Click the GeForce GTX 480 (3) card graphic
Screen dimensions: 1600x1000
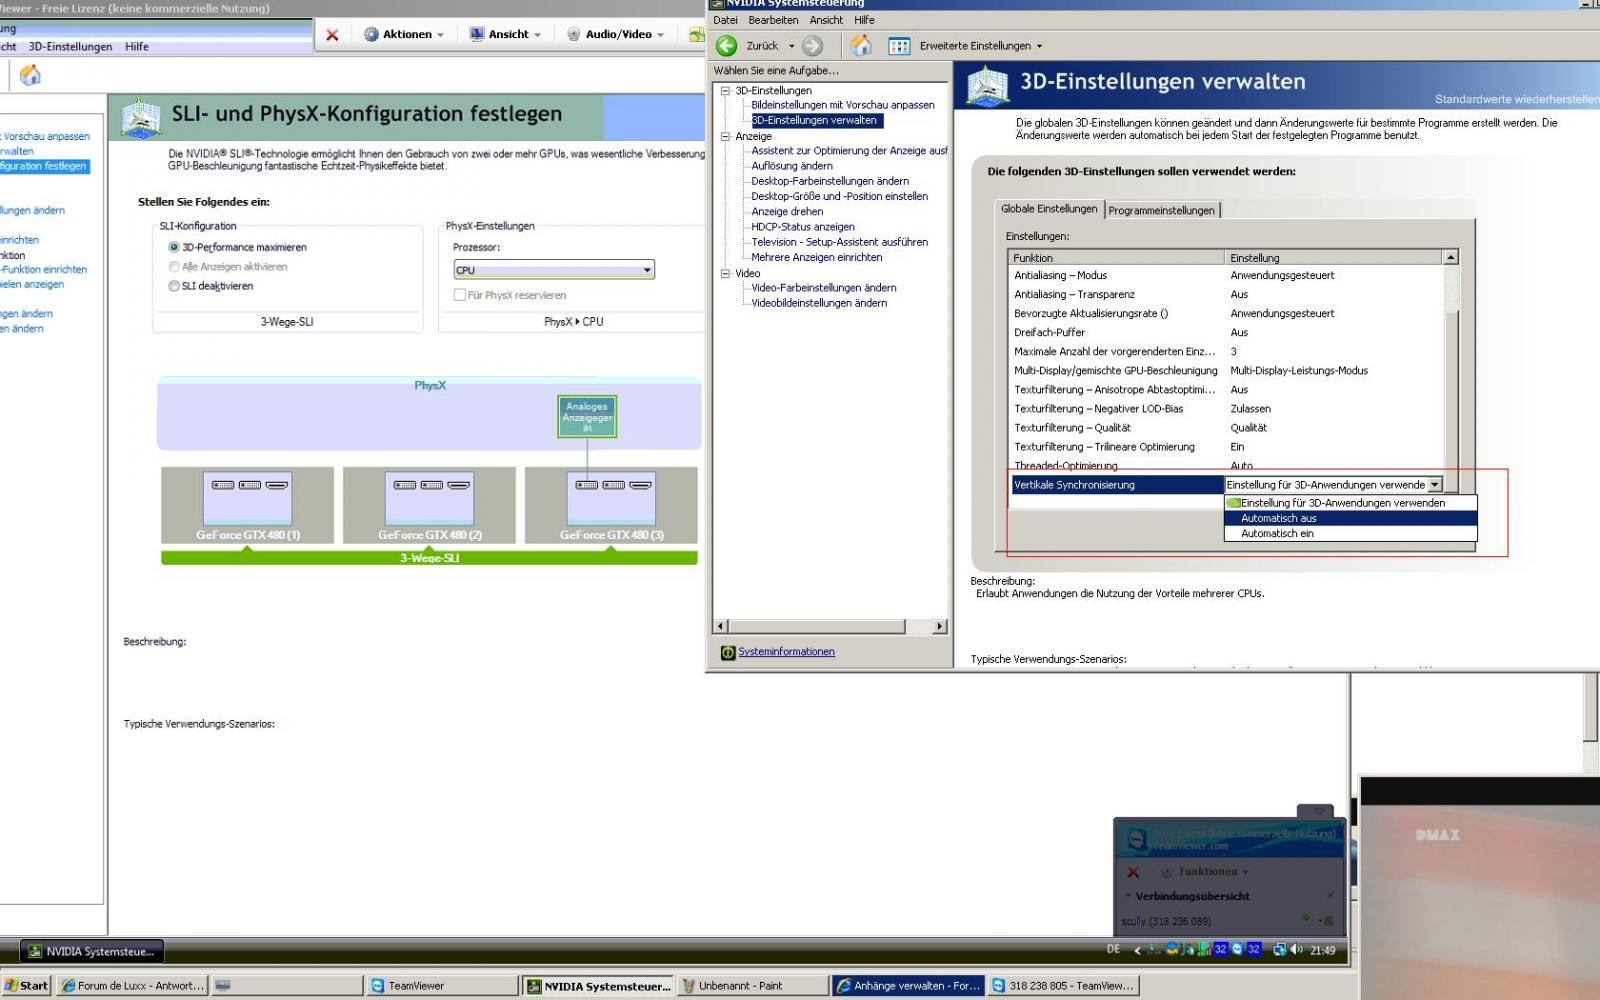[612, 499]
